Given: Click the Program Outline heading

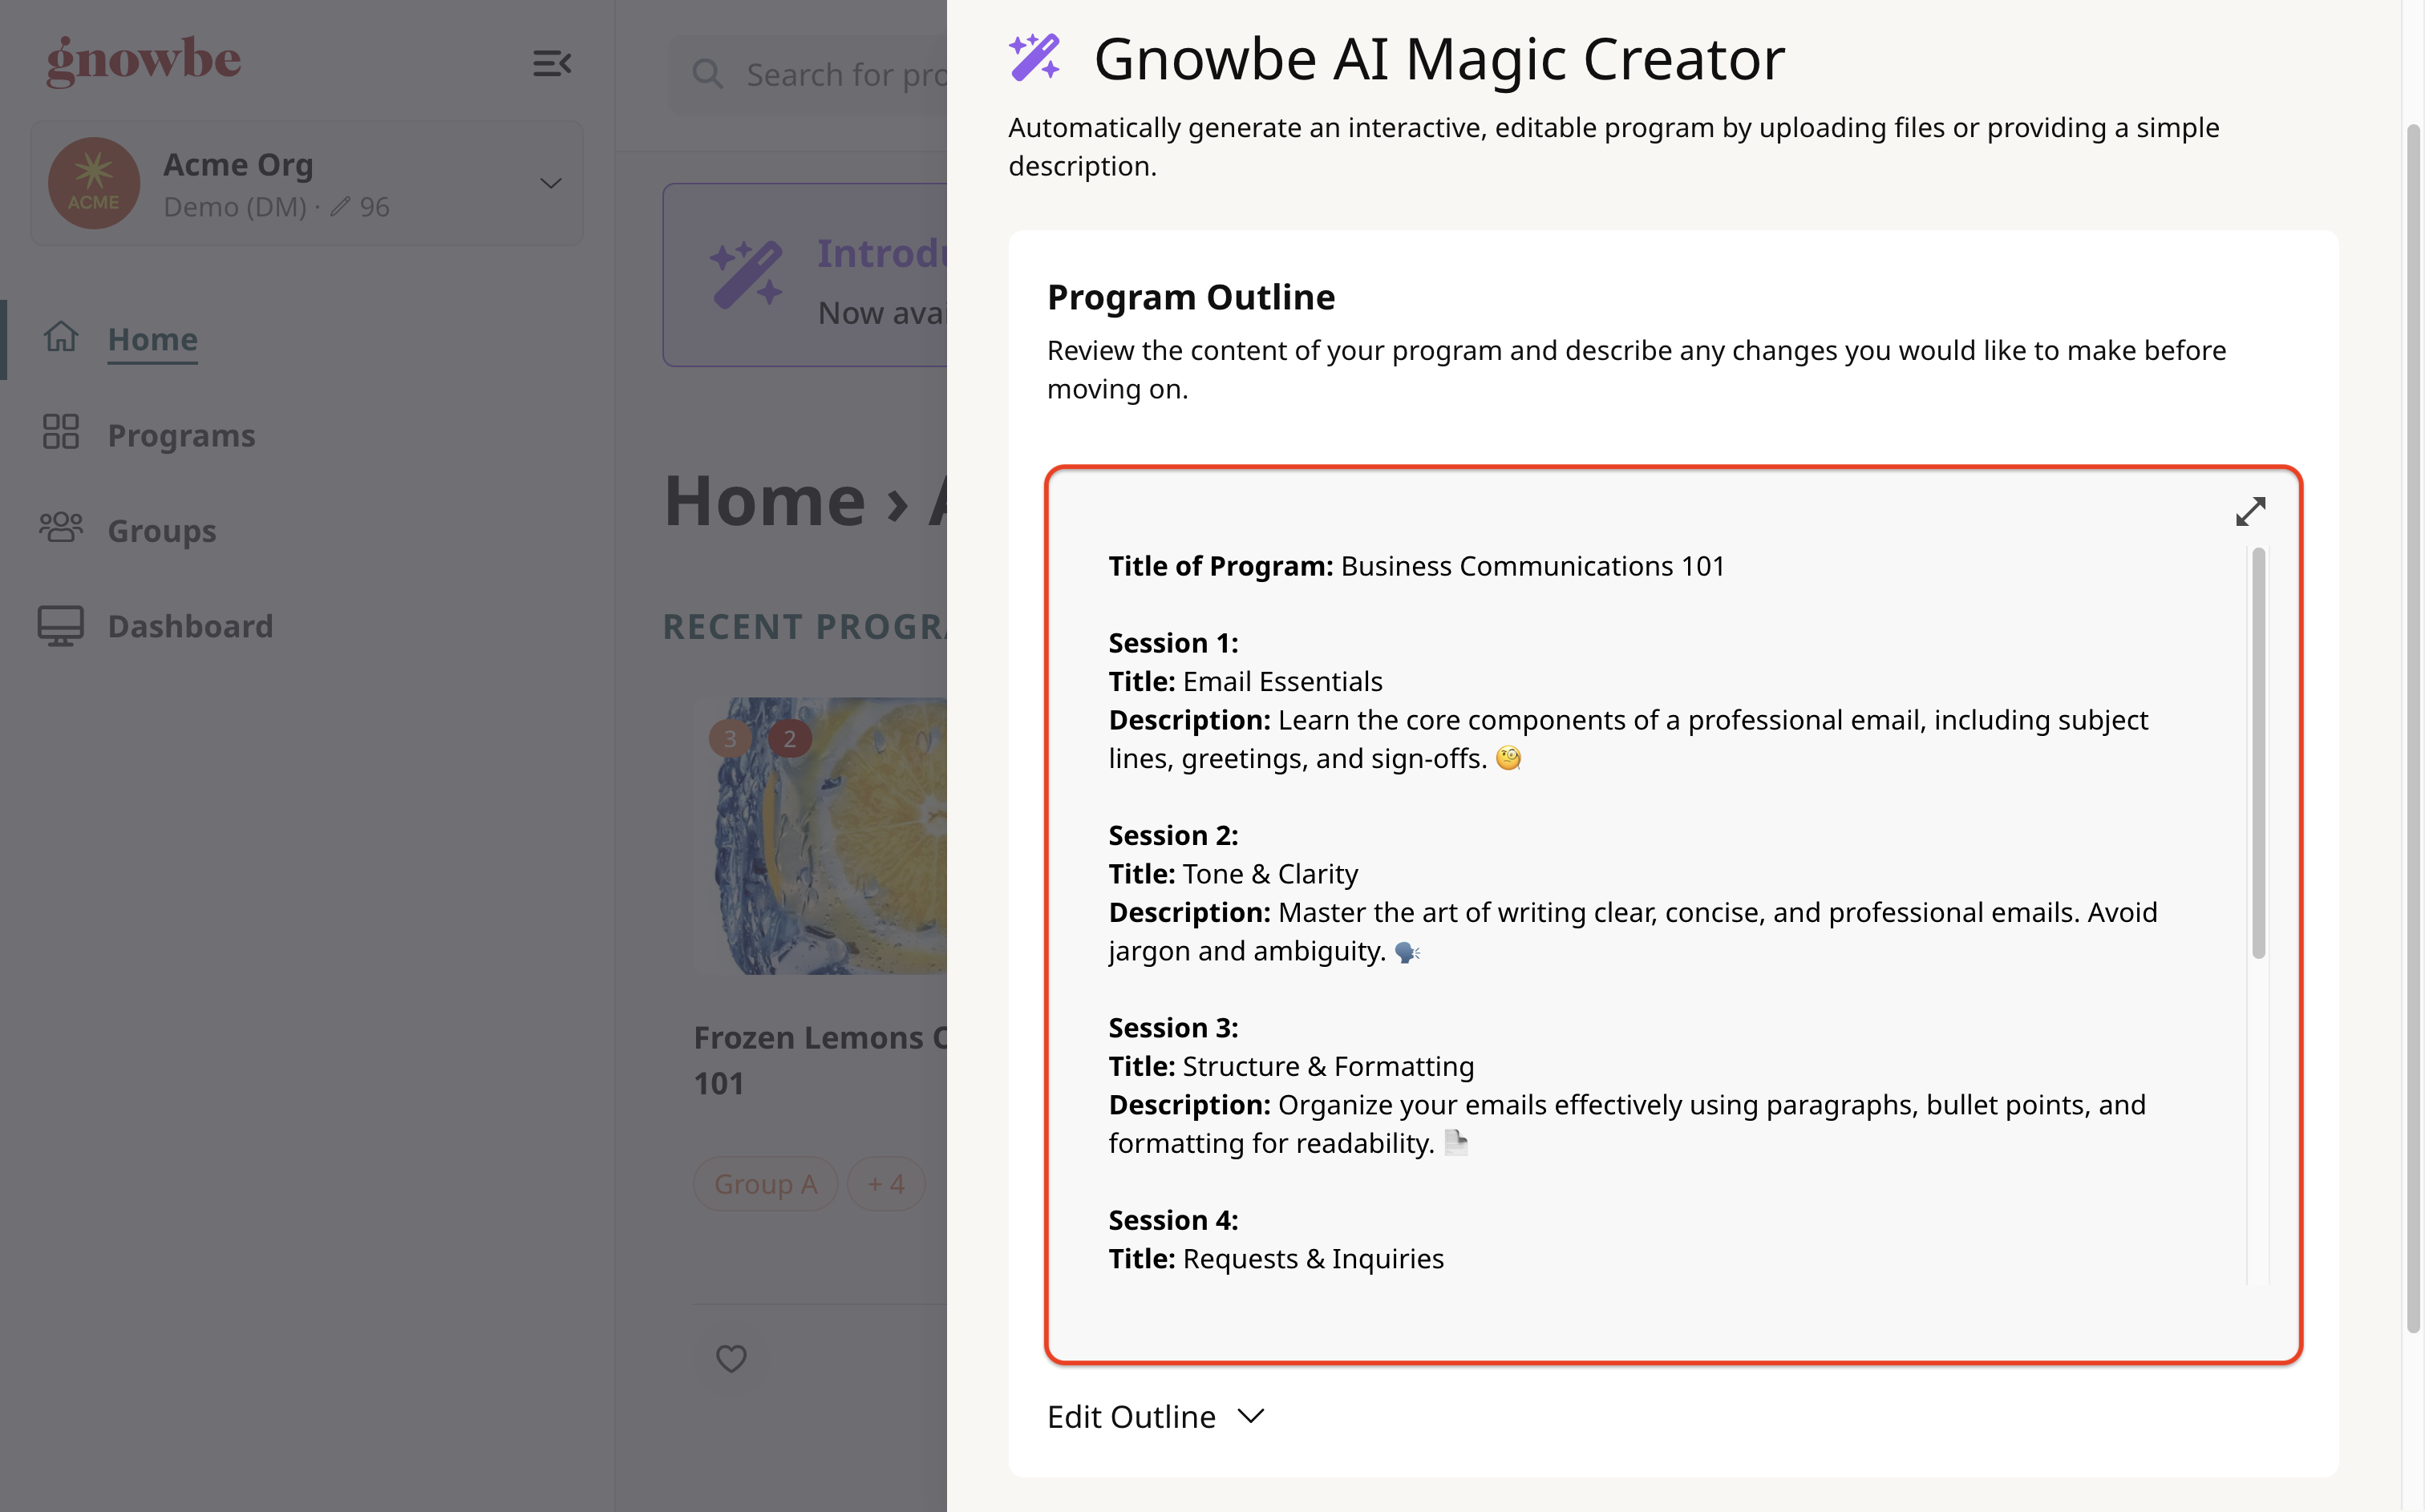Looking at the screenshot, I should (x=1191, y=297).
